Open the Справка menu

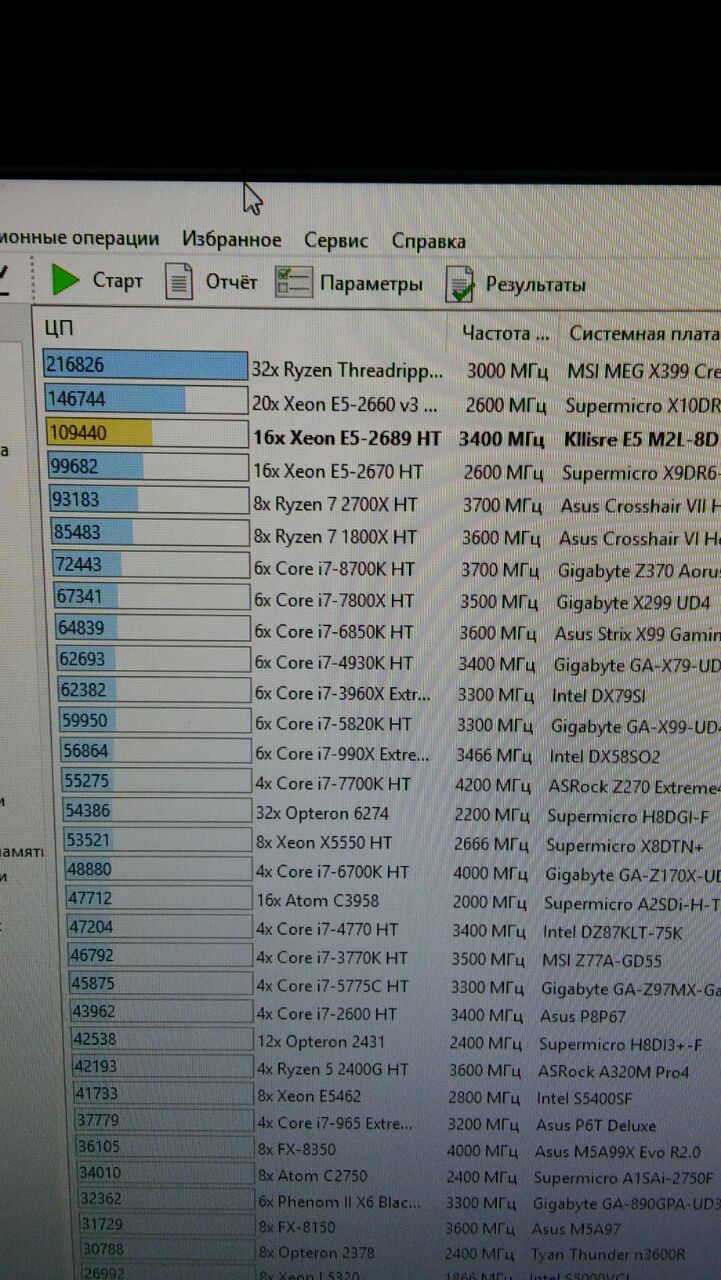[x=429, y=242]
